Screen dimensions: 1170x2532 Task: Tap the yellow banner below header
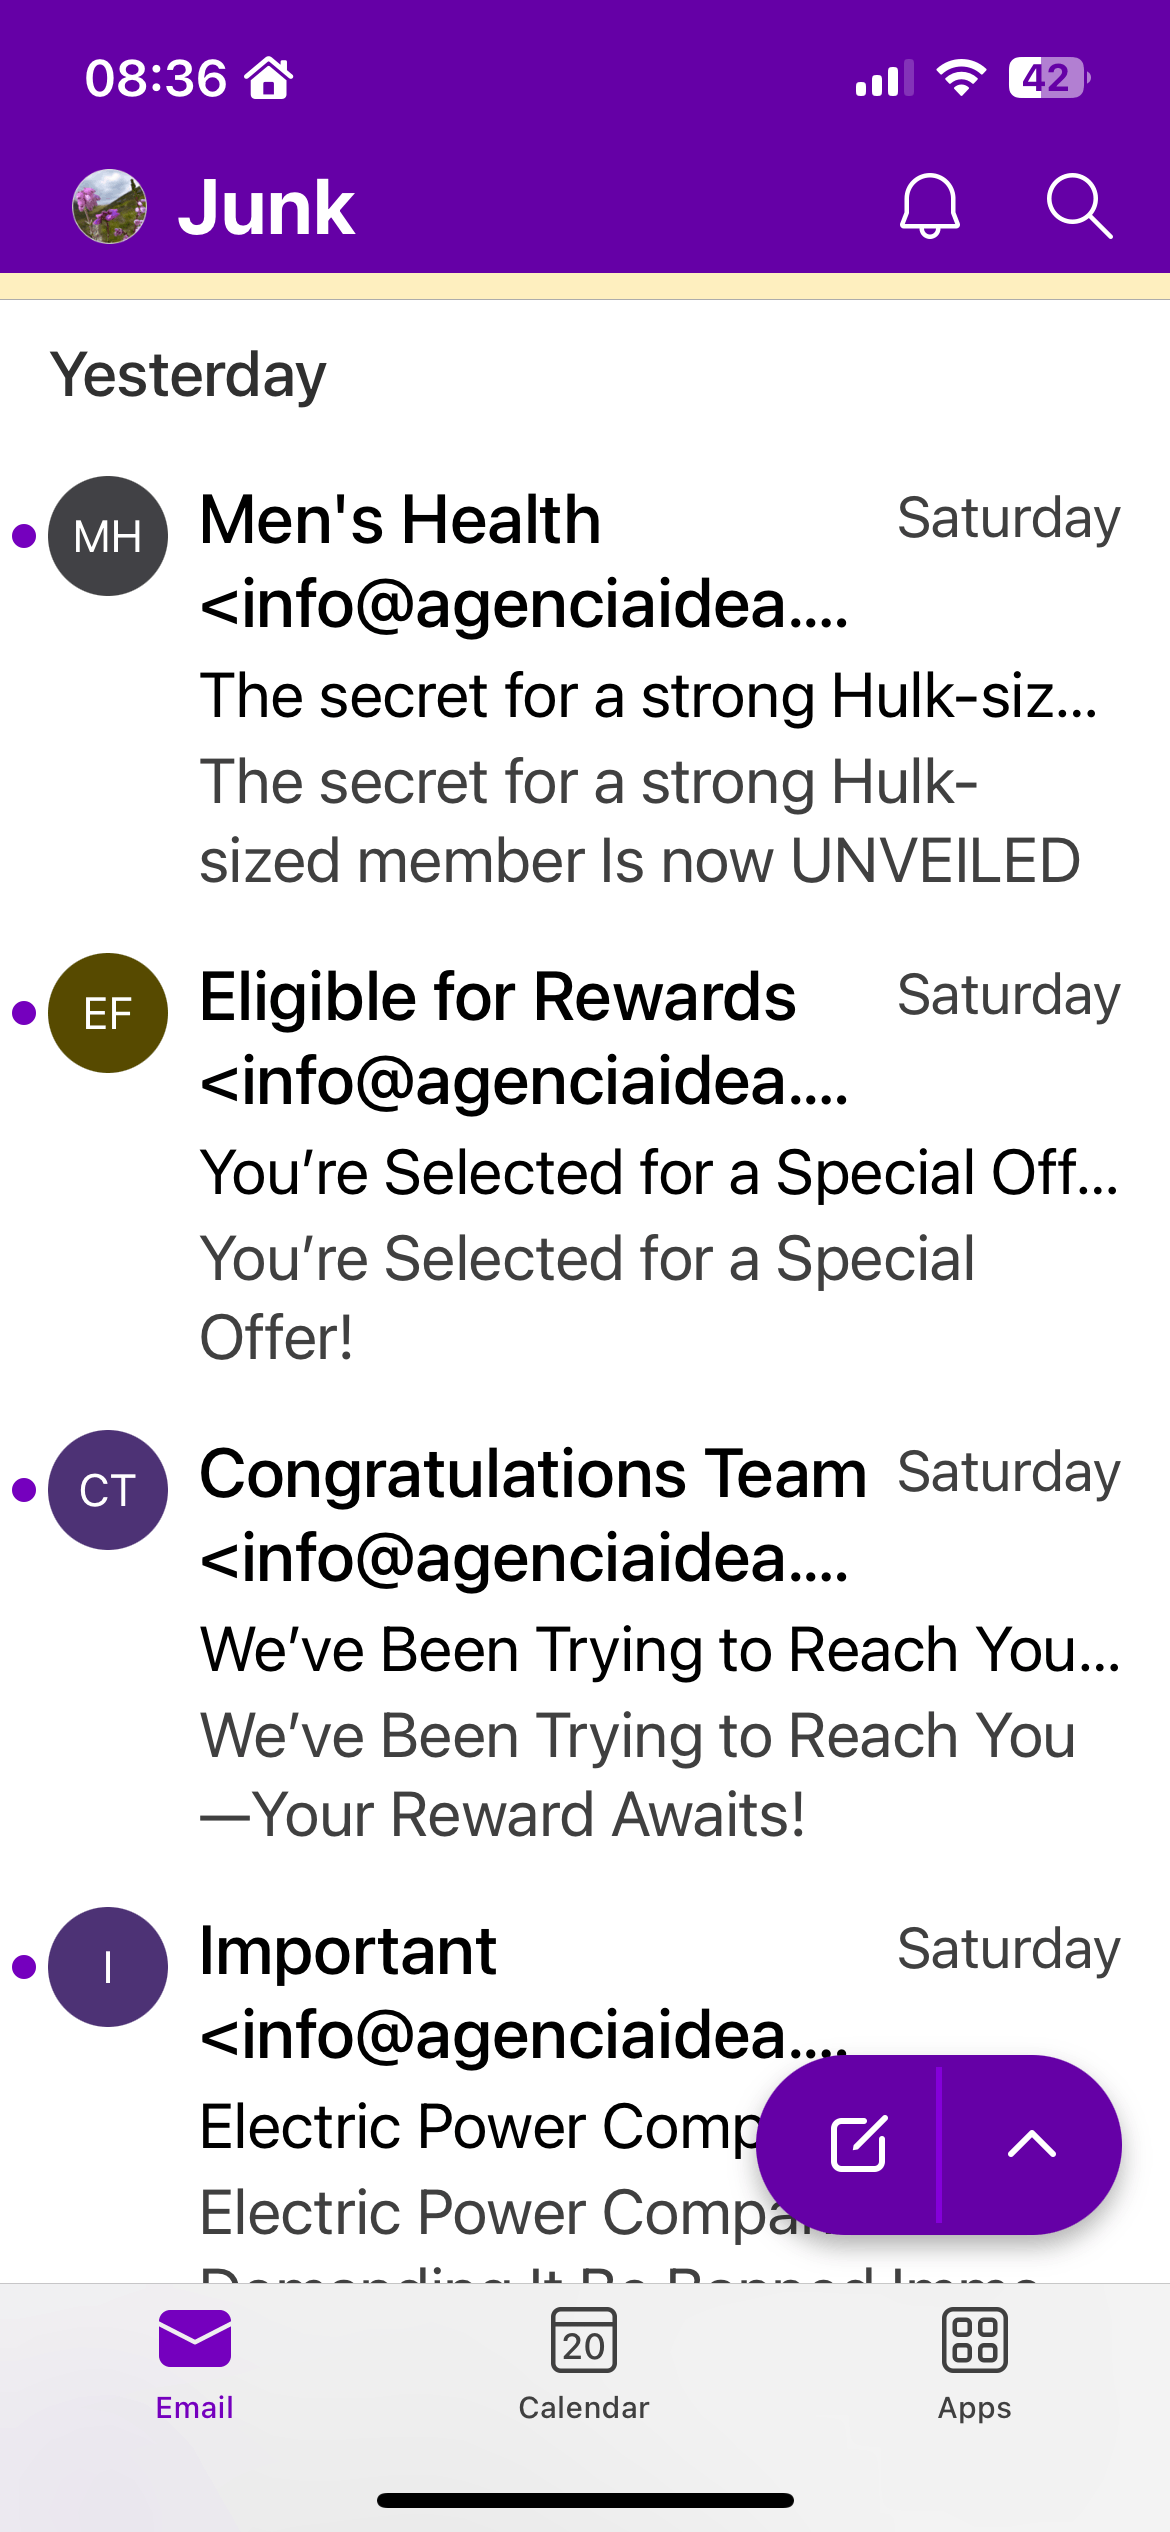pyautogui.click(x=585, y=286)
